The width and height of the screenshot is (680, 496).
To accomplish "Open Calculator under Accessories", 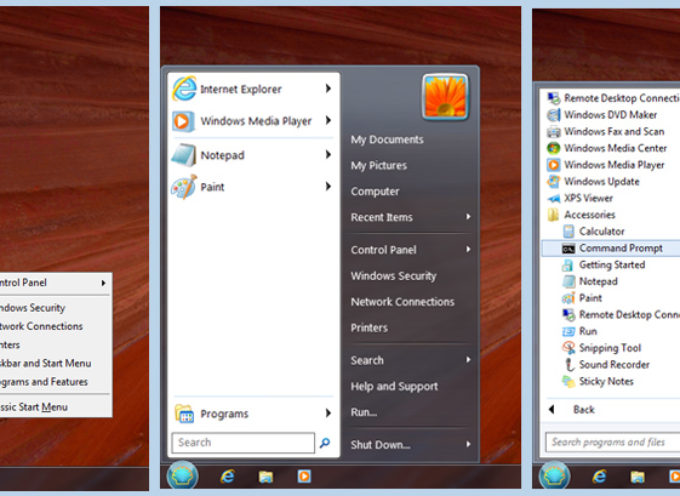I will tap(602, 232).
